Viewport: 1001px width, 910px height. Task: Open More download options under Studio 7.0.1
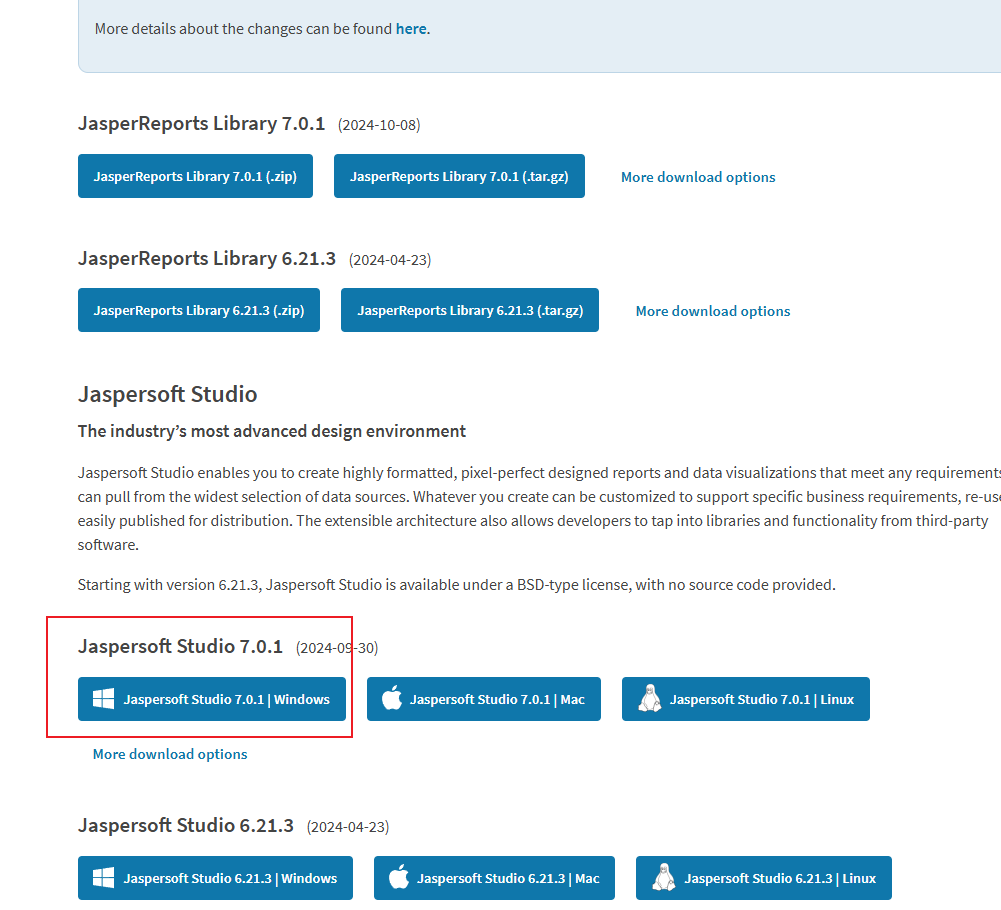(x=170, y=755)
